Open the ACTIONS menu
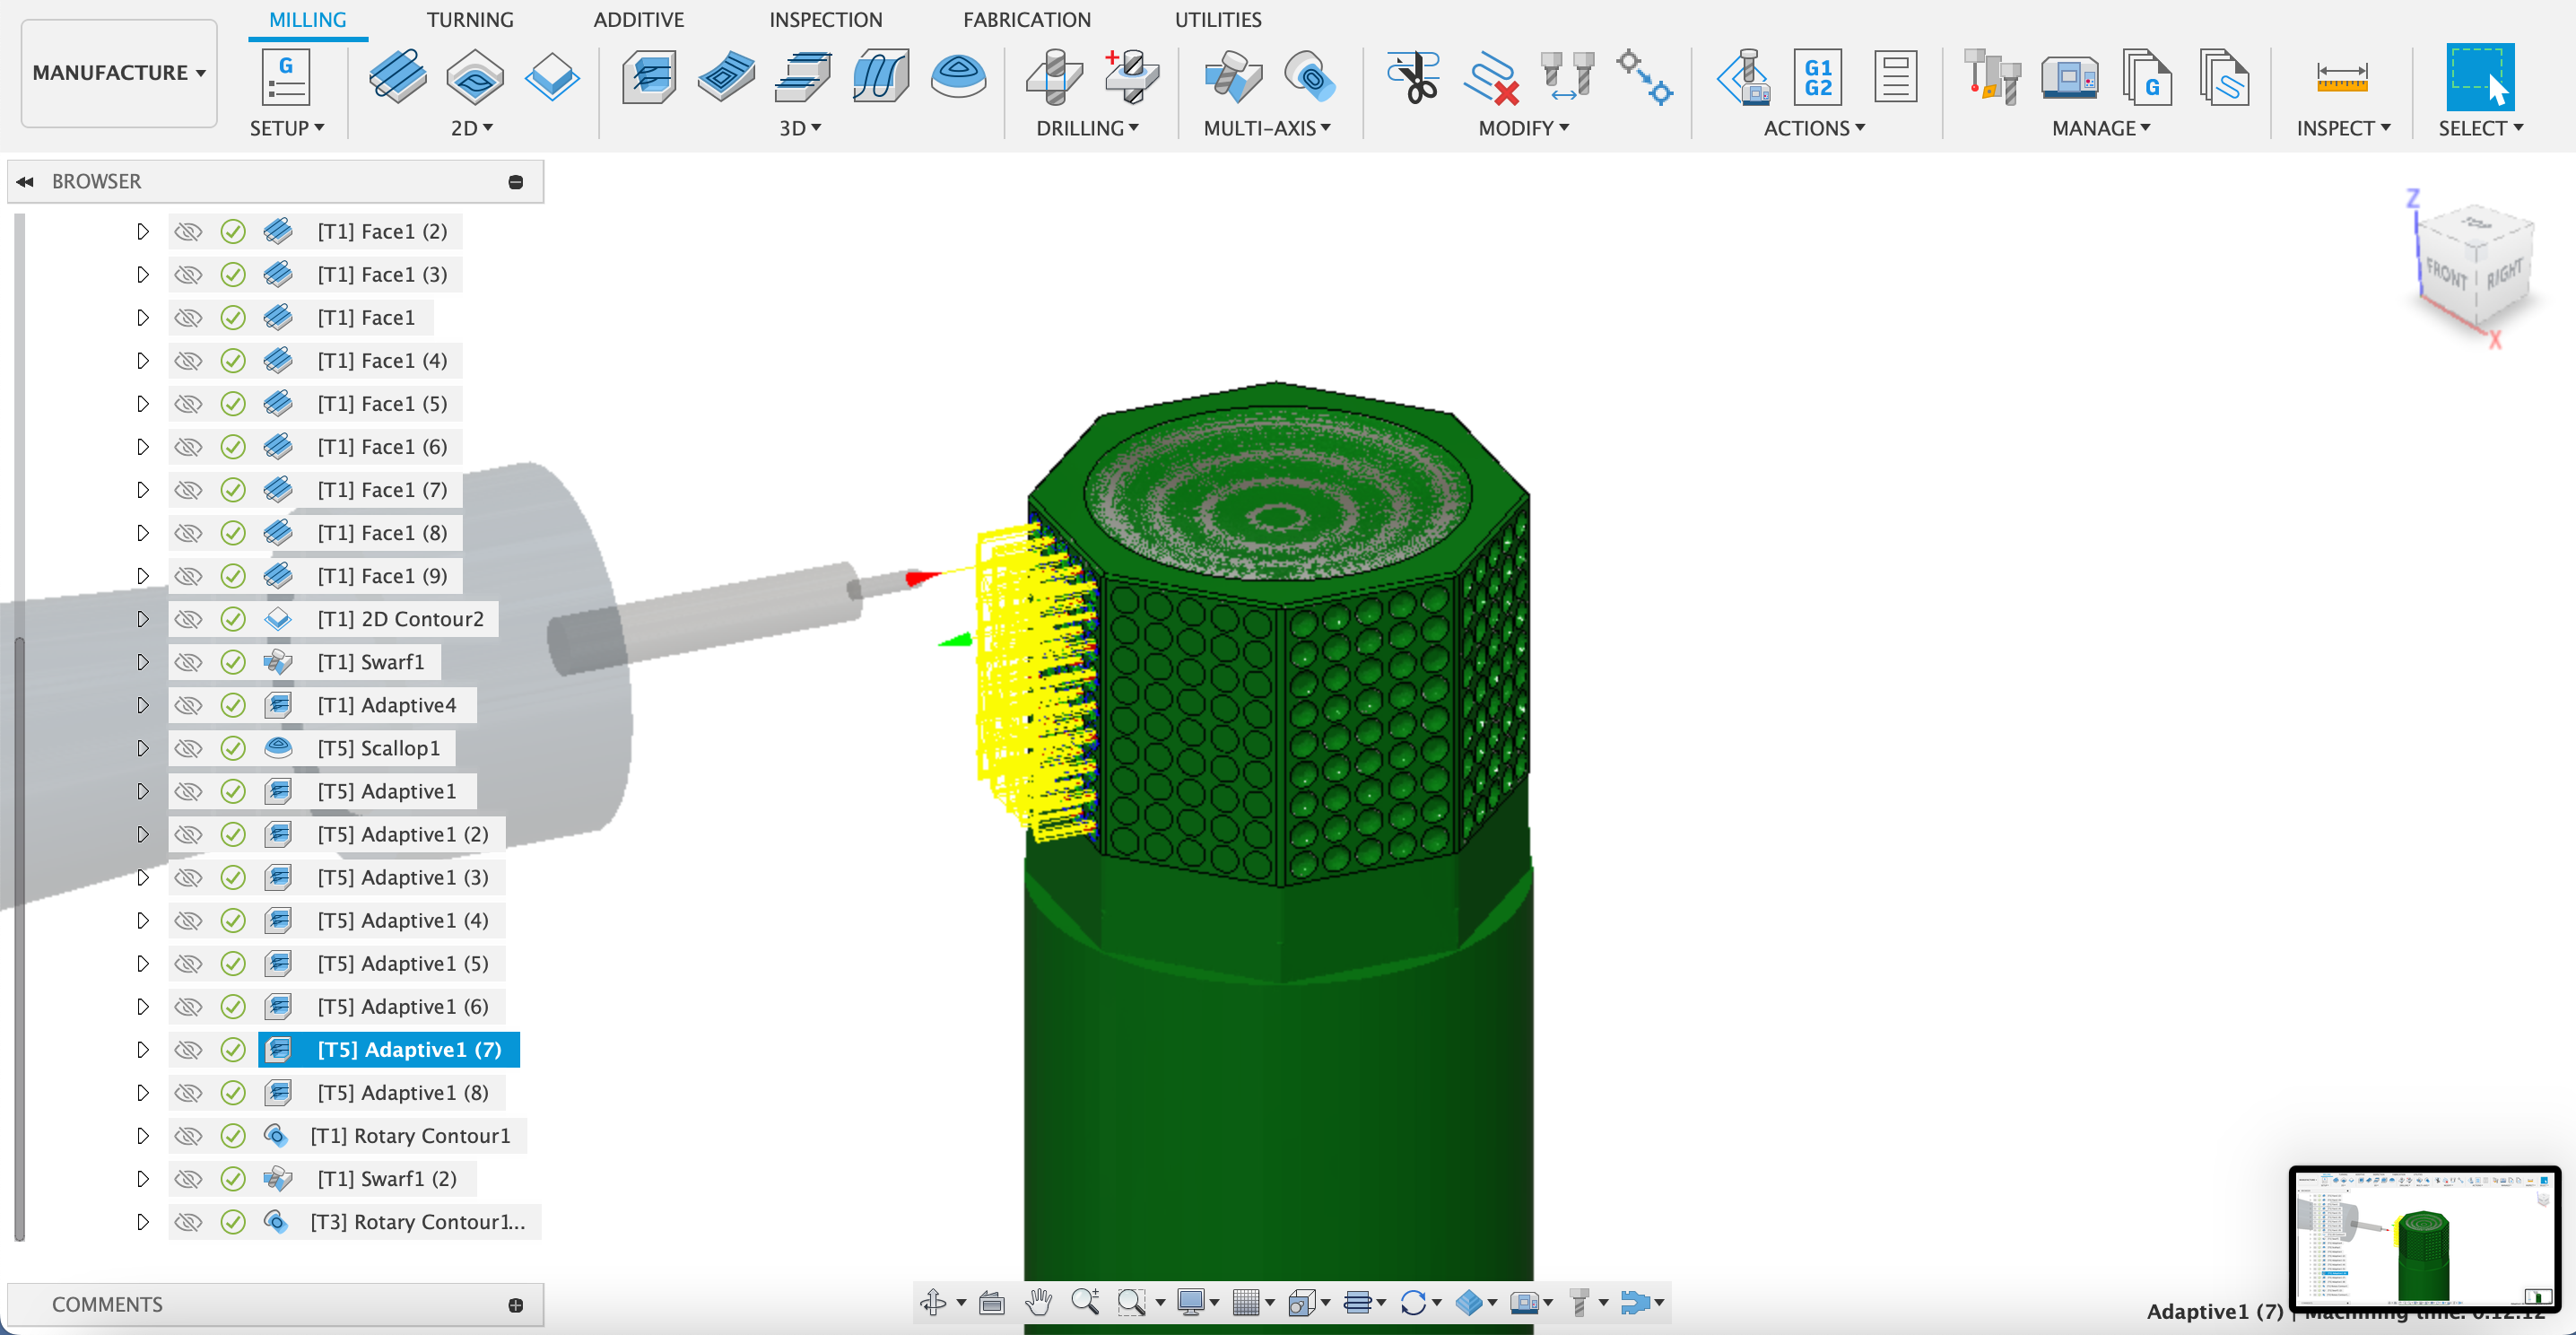 [1814, 128]
